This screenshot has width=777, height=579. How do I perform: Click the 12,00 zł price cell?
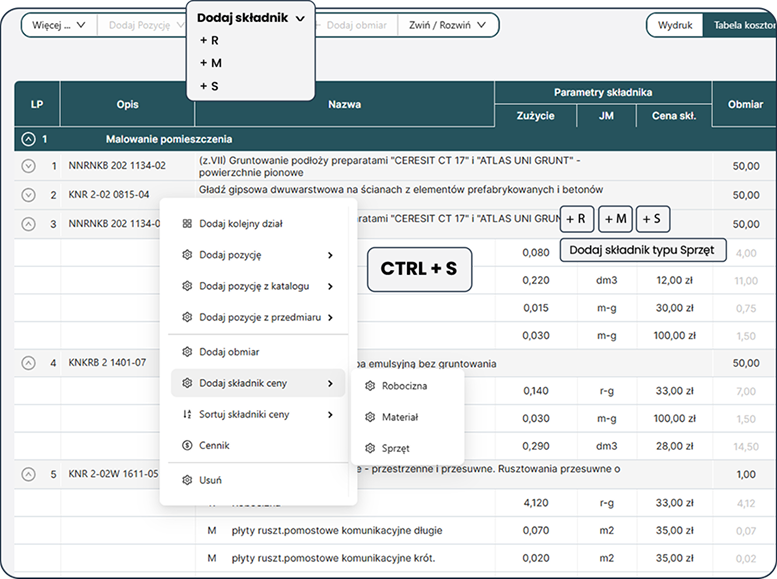674,281
